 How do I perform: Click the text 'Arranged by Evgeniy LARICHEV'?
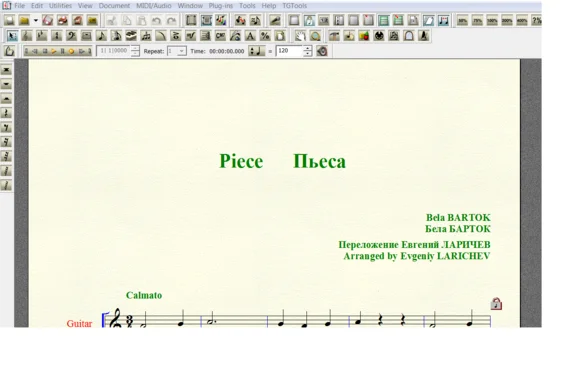coord(417,256)
